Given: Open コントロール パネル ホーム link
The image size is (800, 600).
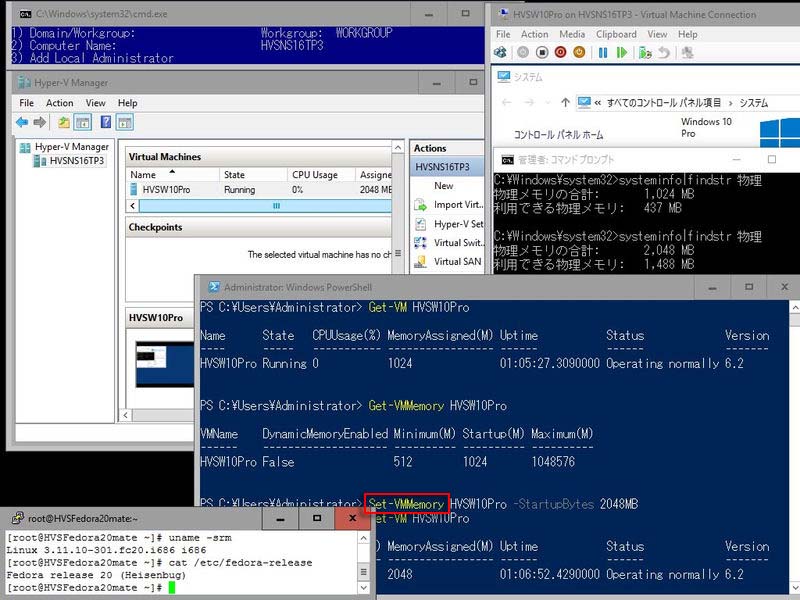Looking at the screenshot, I should (558, 135).
